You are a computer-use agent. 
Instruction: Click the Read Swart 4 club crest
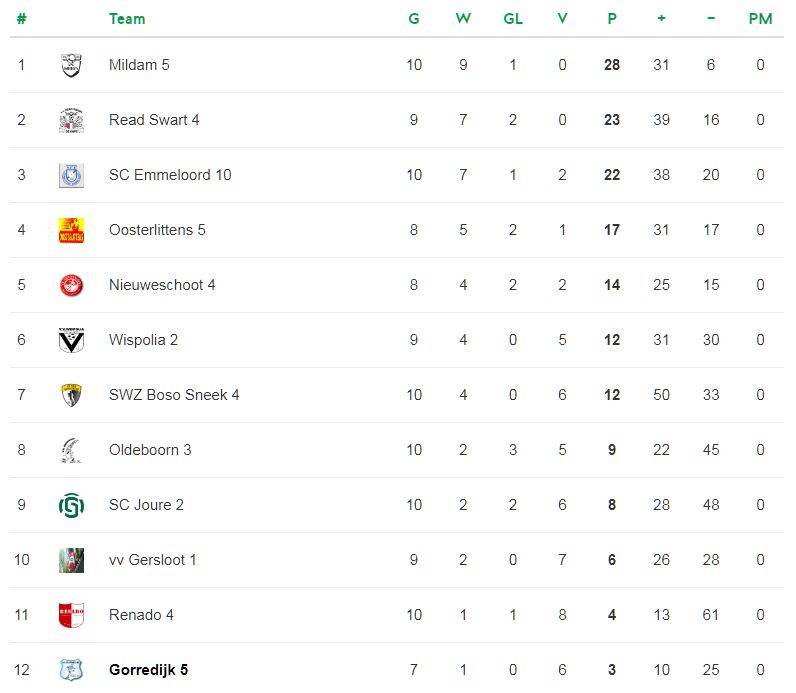70,120
